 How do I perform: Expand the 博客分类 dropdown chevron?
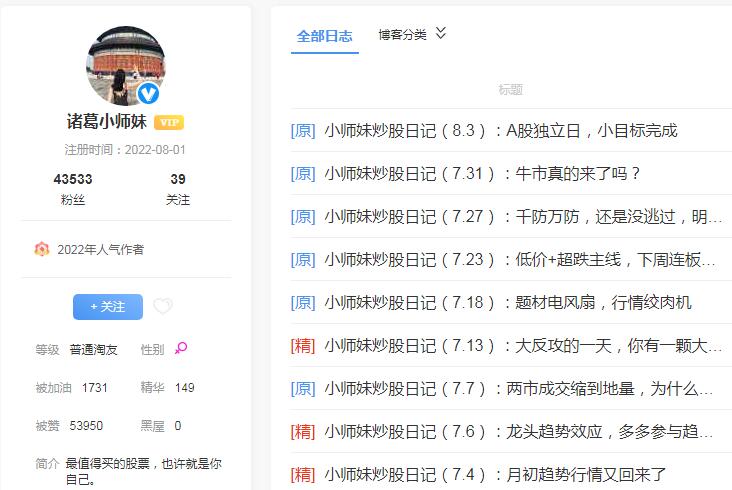pos(441,33)
